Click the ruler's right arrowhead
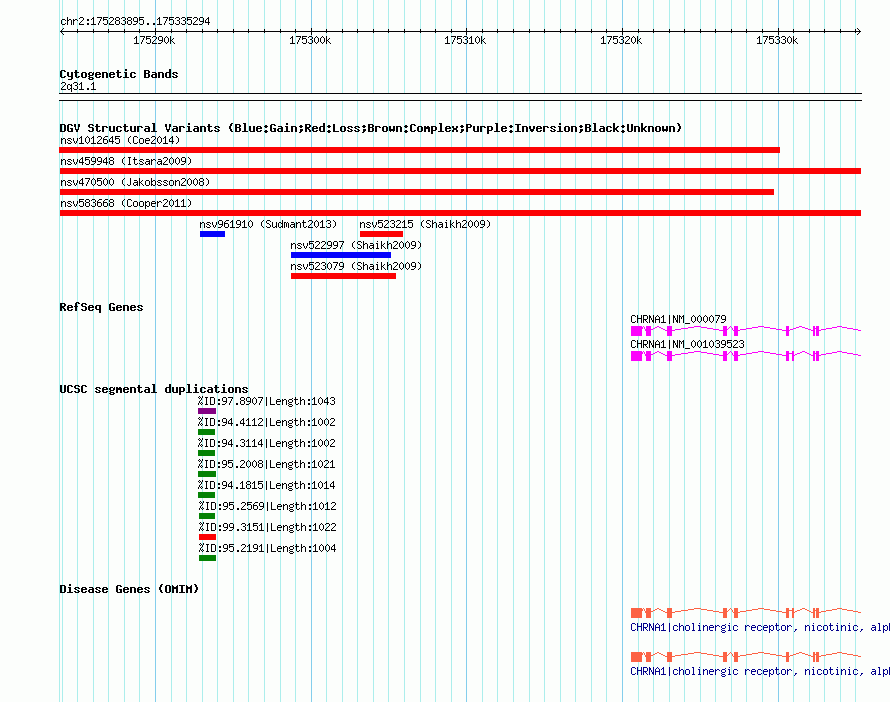 [858, 31]
